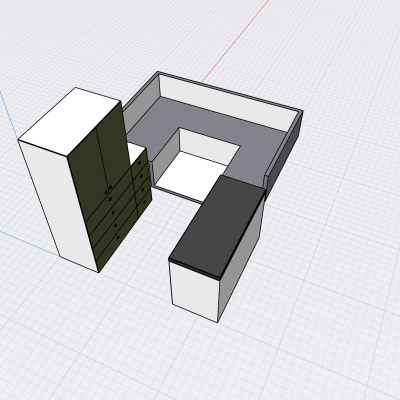Select the white top face of tall cabinet
The image size is (400, 400).
point(69,121)
